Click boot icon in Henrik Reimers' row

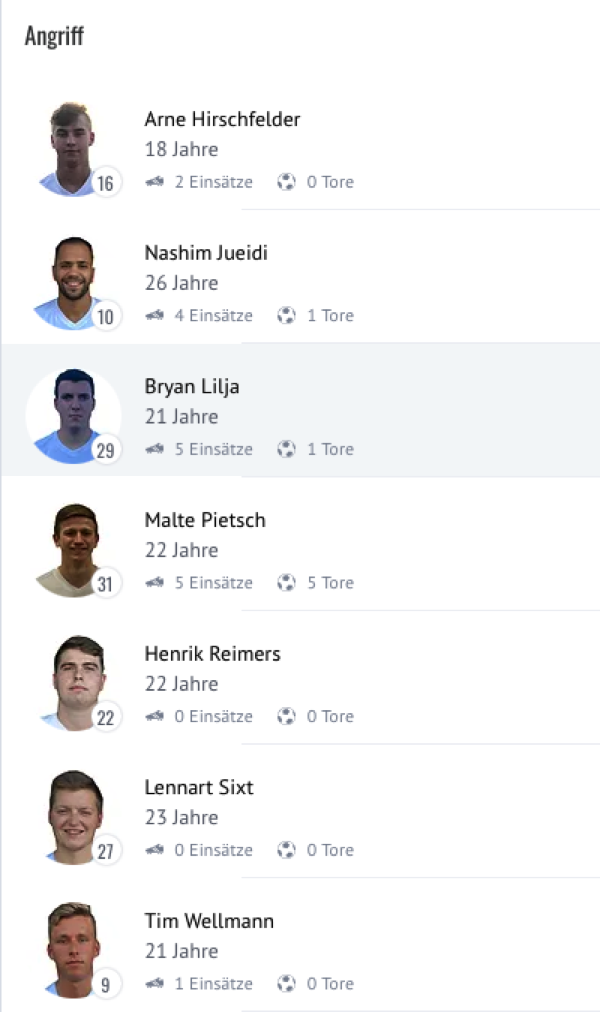[154, 716]
